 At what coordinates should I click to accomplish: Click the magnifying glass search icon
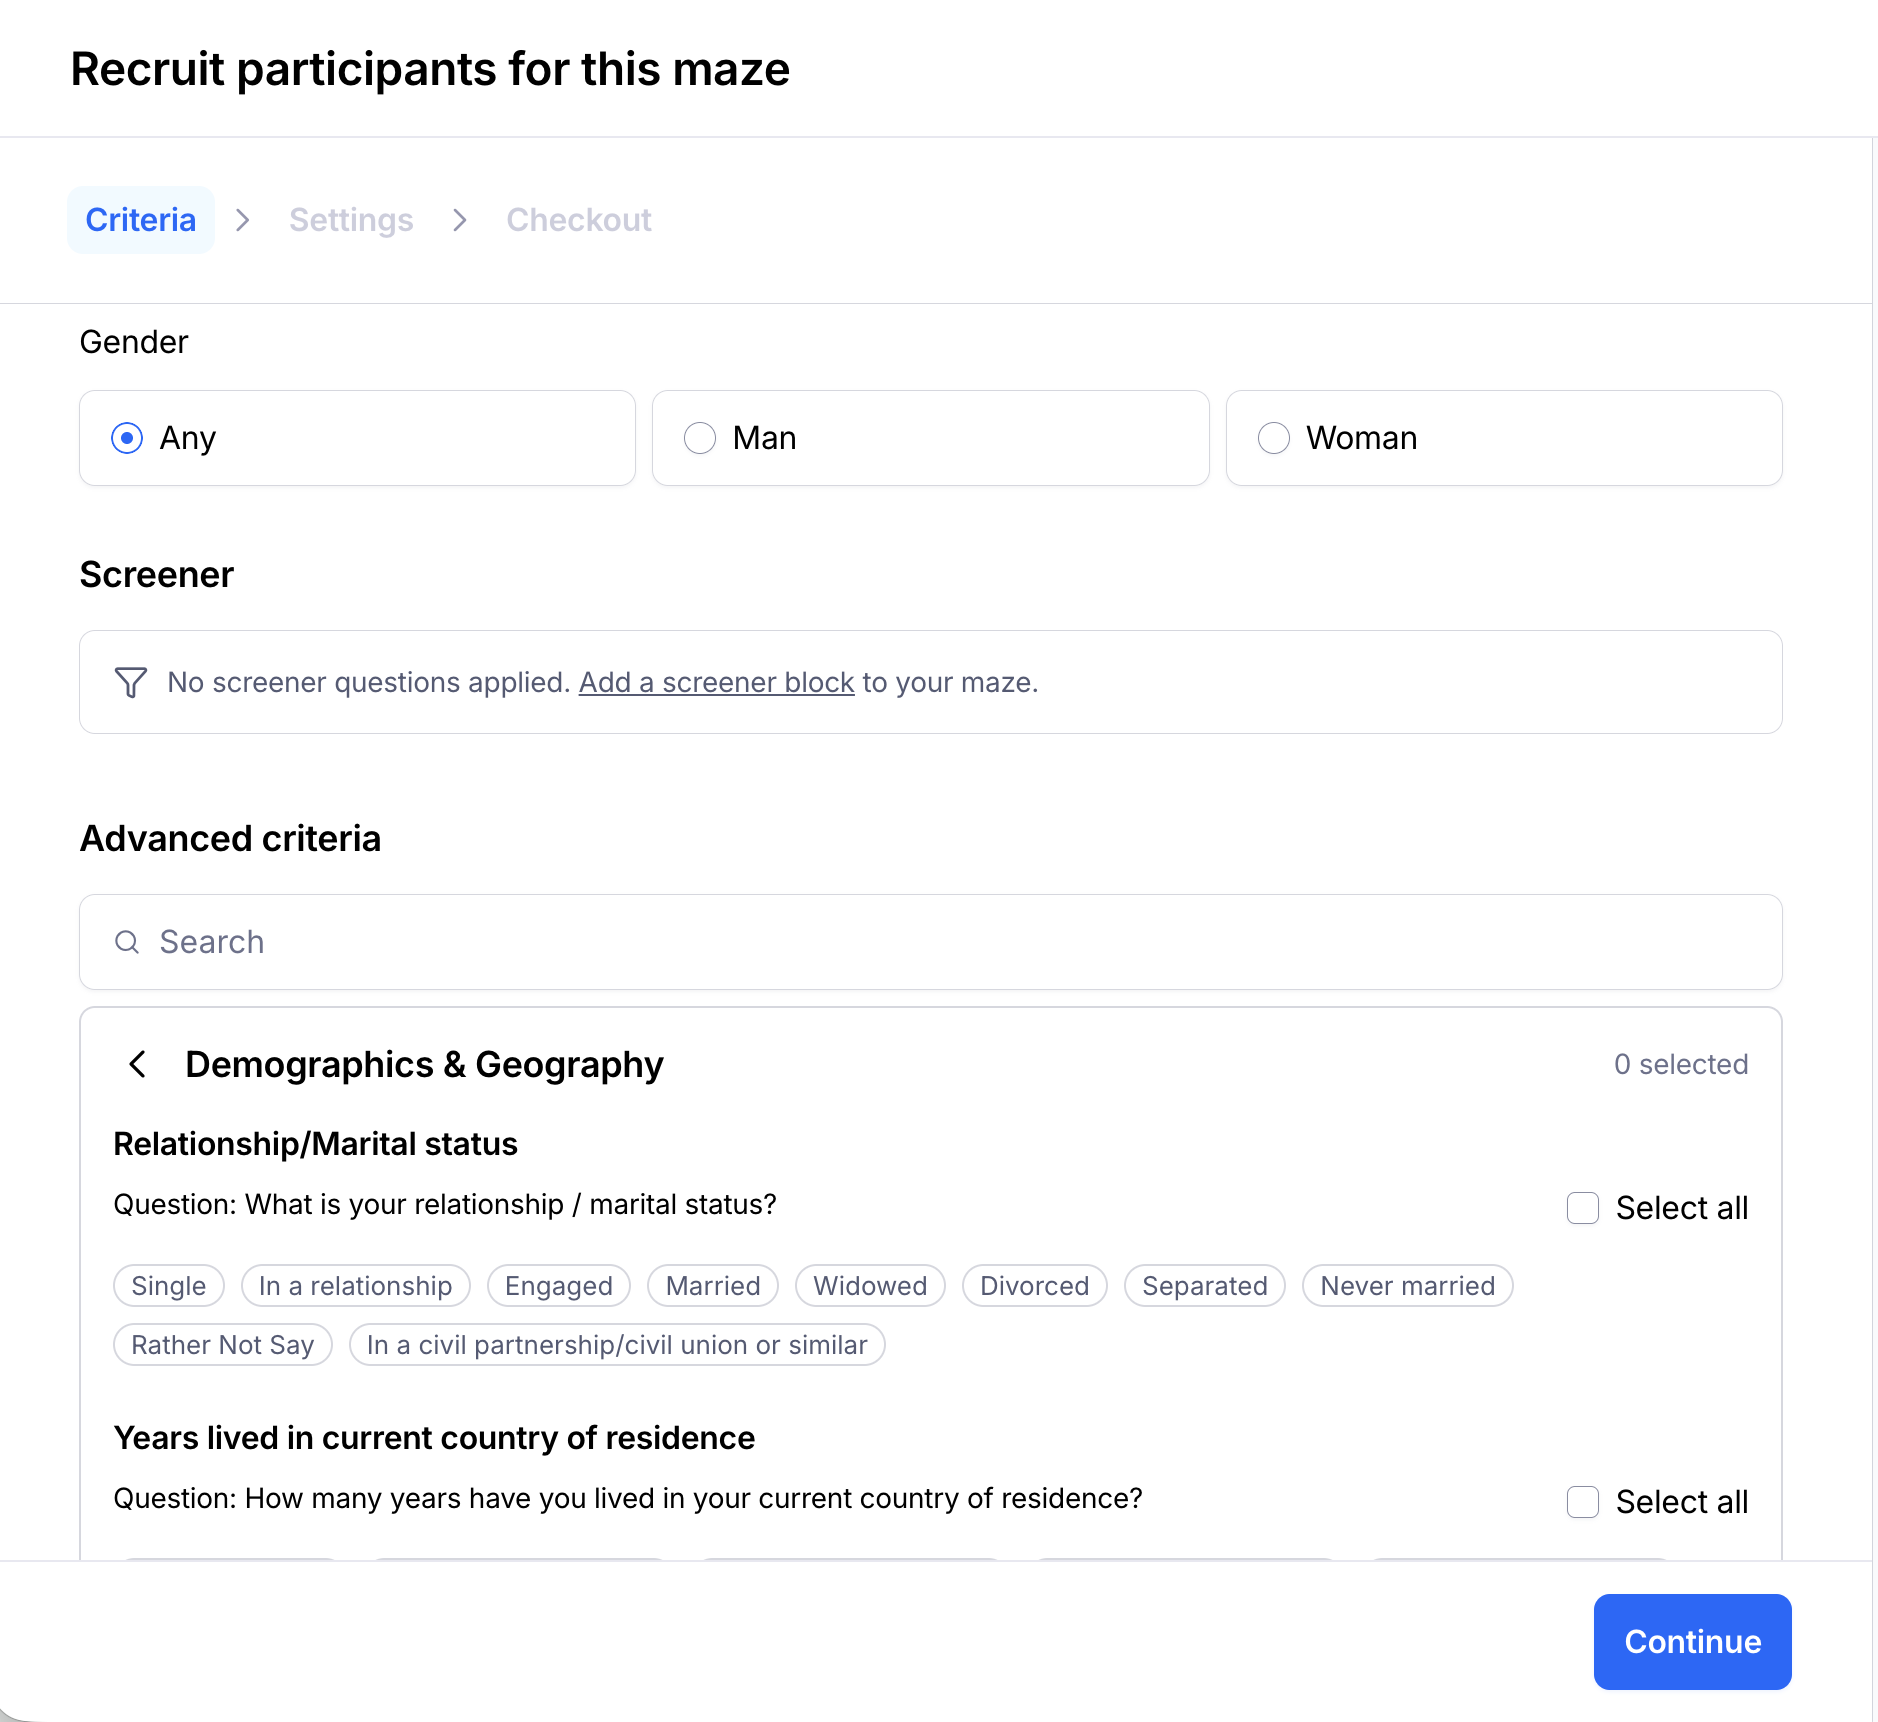coord(127,942)
